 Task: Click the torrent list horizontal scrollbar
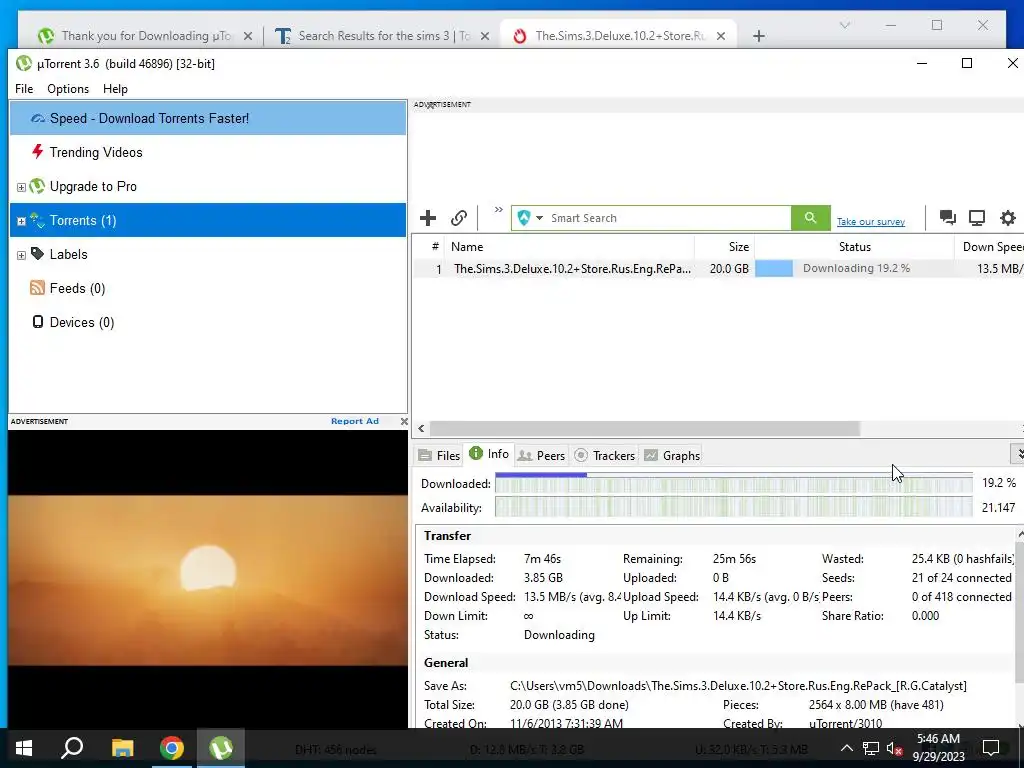tap(645, 428)
